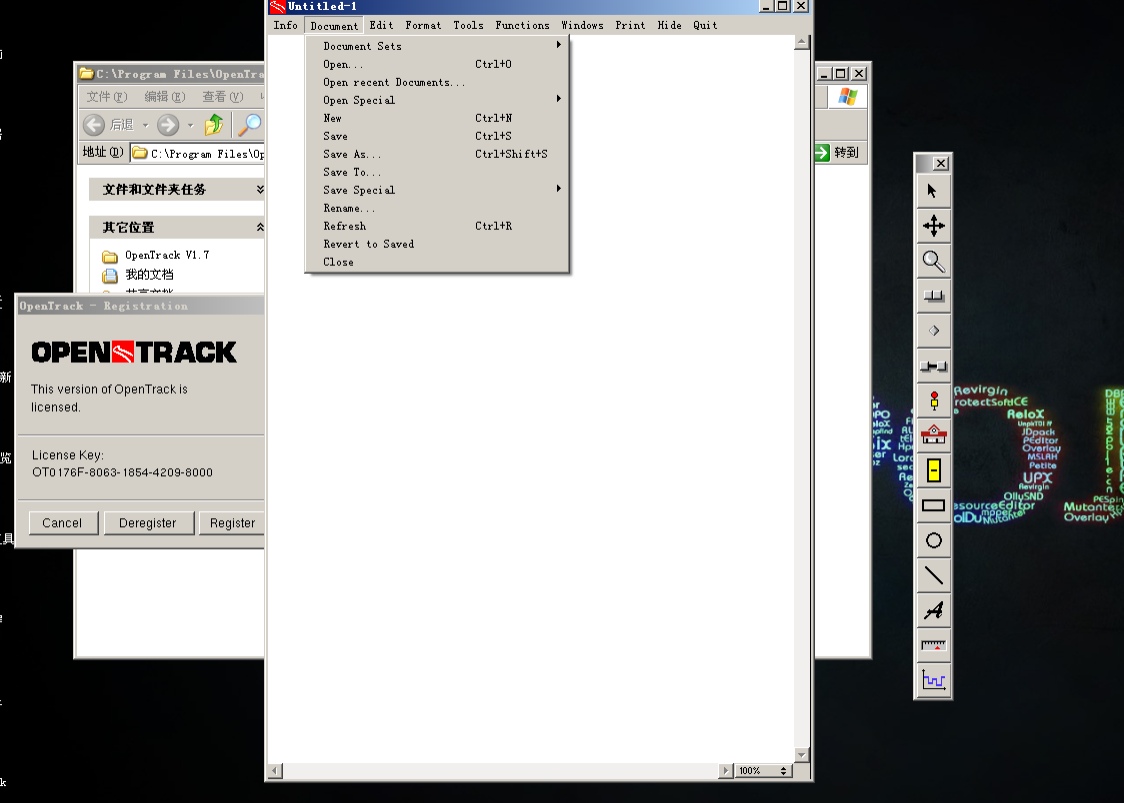Choose Revert to Saved entry
Viewport: 1124px width, 803px height.
click(x=437, y=244)
